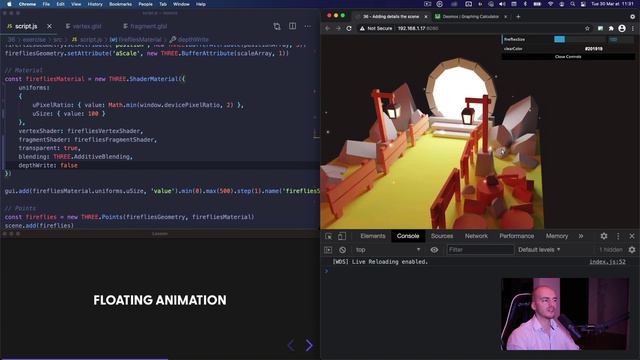
Task: Expand more DevTools tabs with double chevron
Action: 581,236
